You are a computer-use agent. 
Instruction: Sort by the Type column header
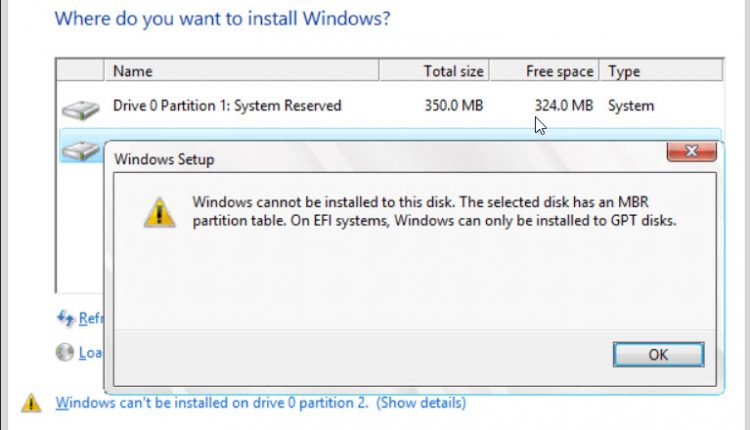[x=661, y=71]
